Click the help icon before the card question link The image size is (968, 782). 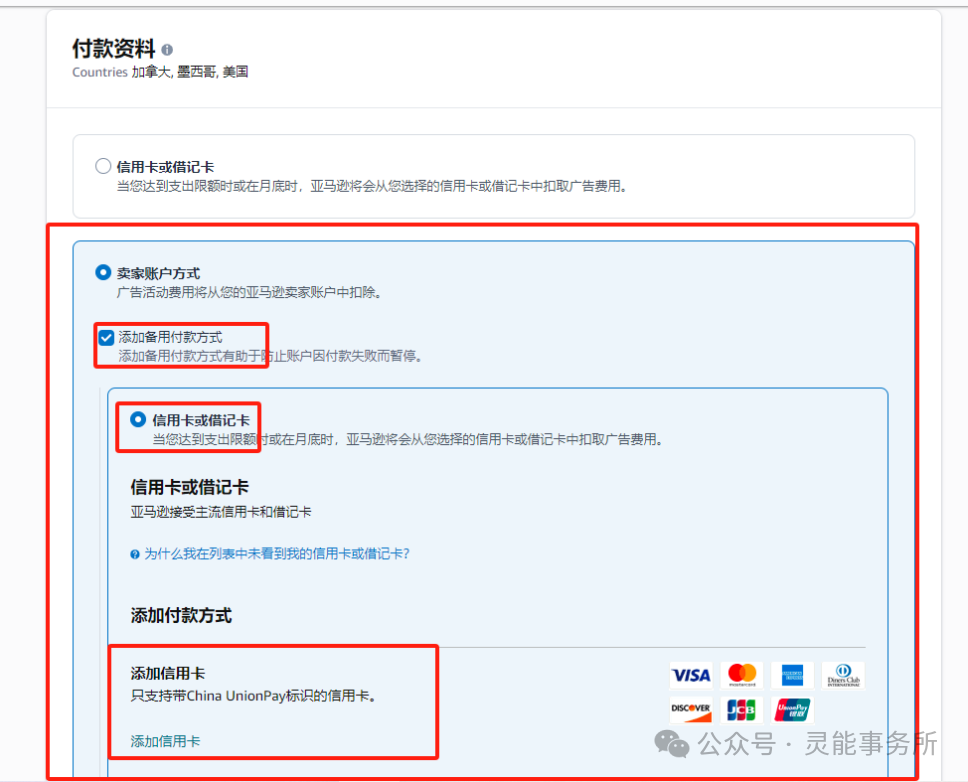coord(133,553)
